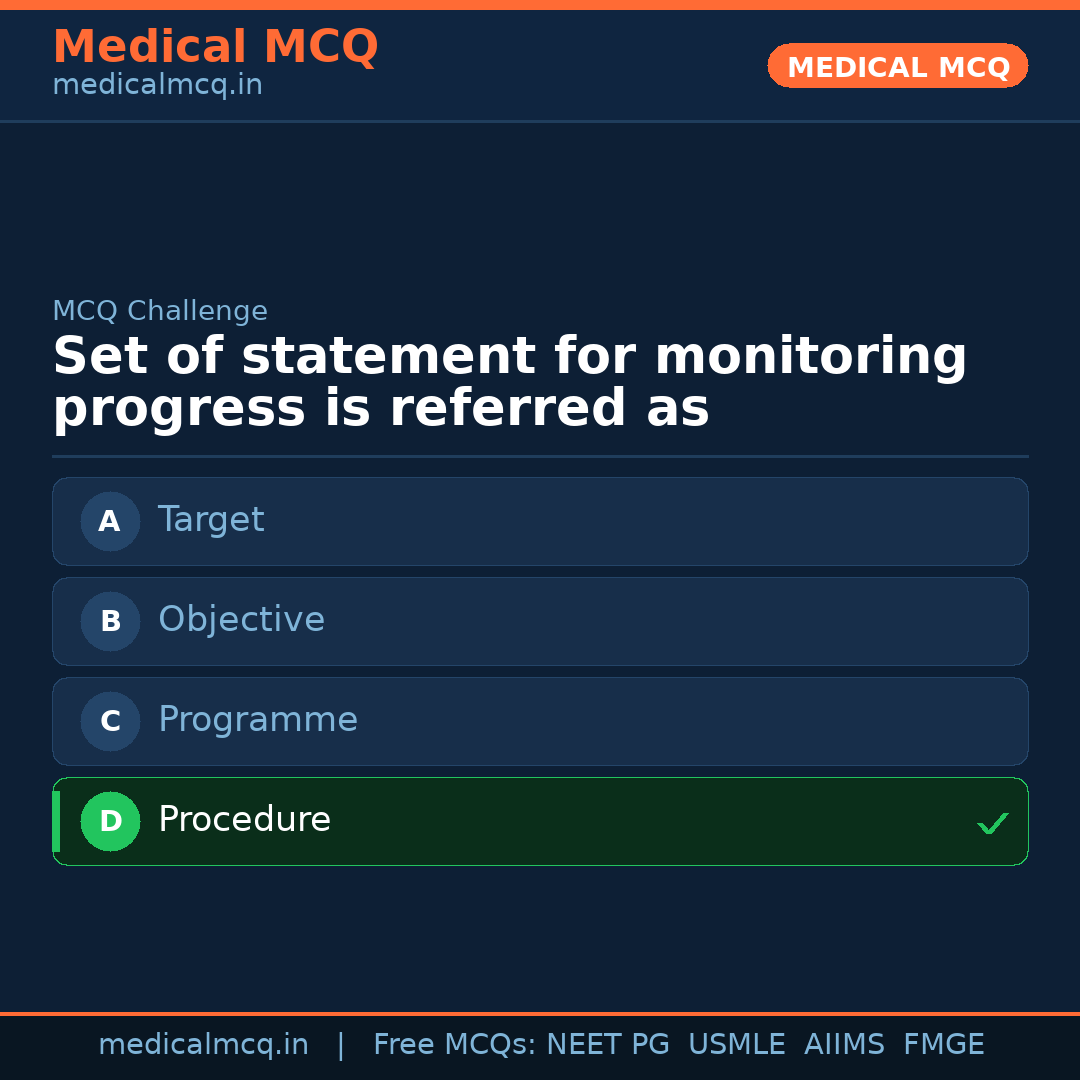Pick the Procedure answer option
The width and height of the screenshot is (1080, 1080).
tap(540, 821)
